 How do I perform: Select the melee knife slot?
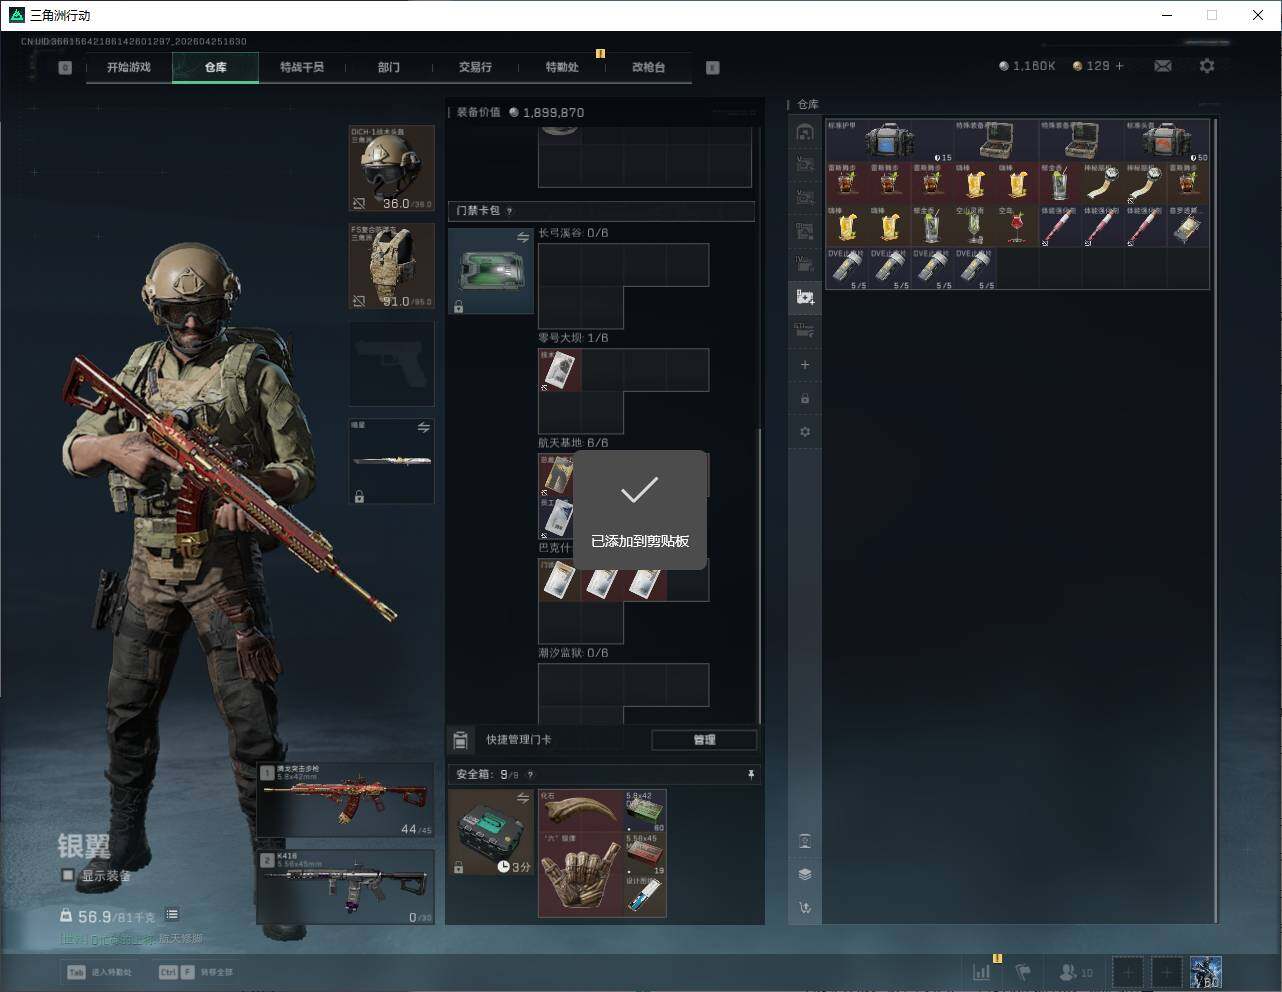[x=392, y=461]
